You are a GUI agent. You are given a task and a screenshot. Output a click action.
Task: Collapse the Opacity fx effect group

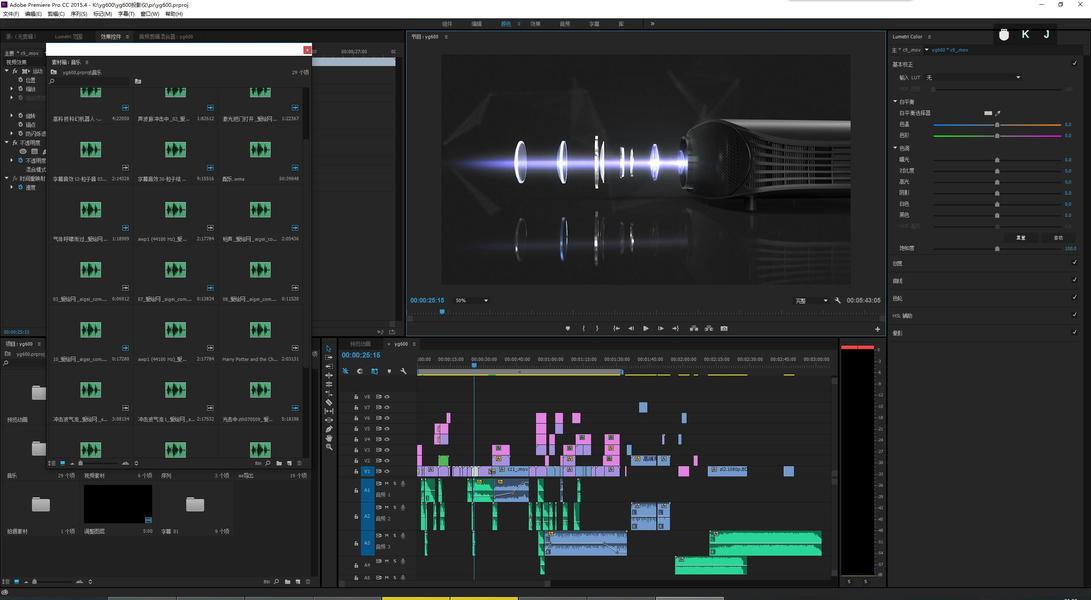click(7, 142)
